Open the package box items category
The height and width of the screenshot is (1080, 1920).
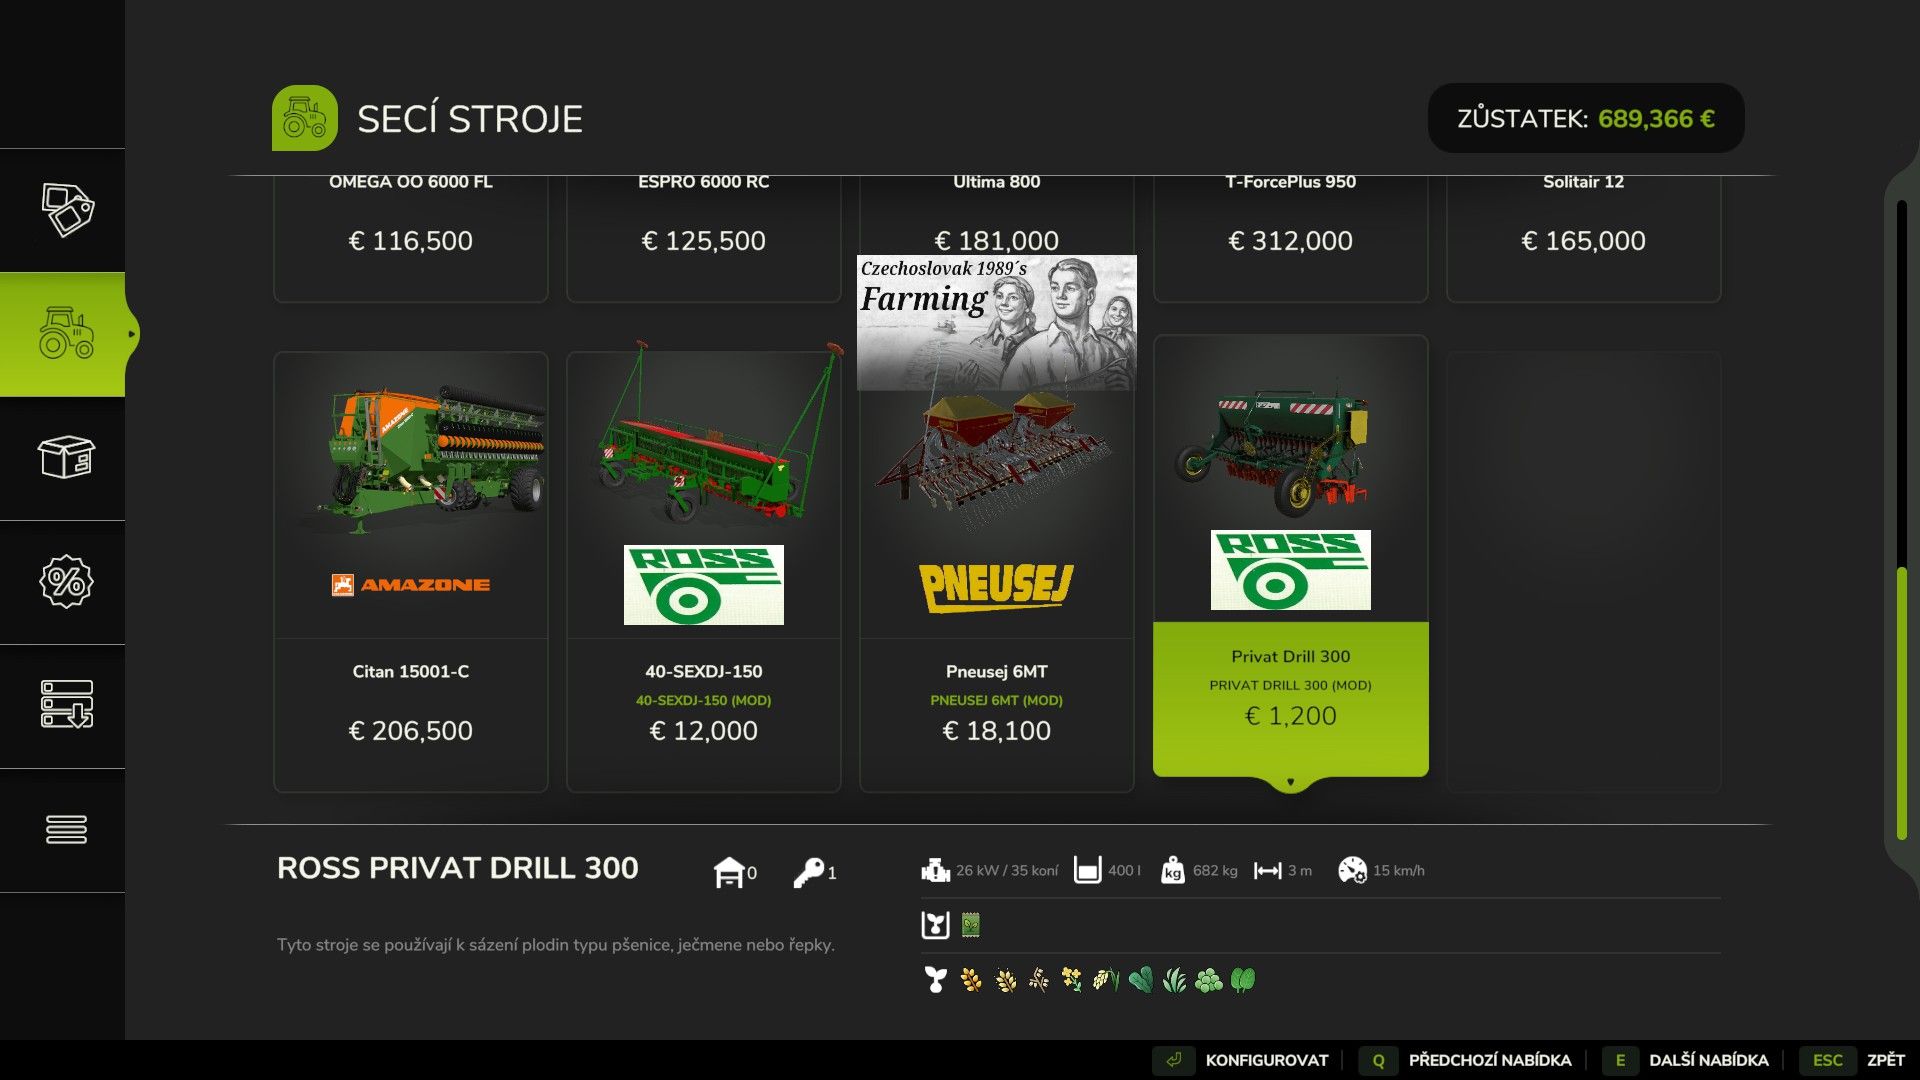coord(67,458)
